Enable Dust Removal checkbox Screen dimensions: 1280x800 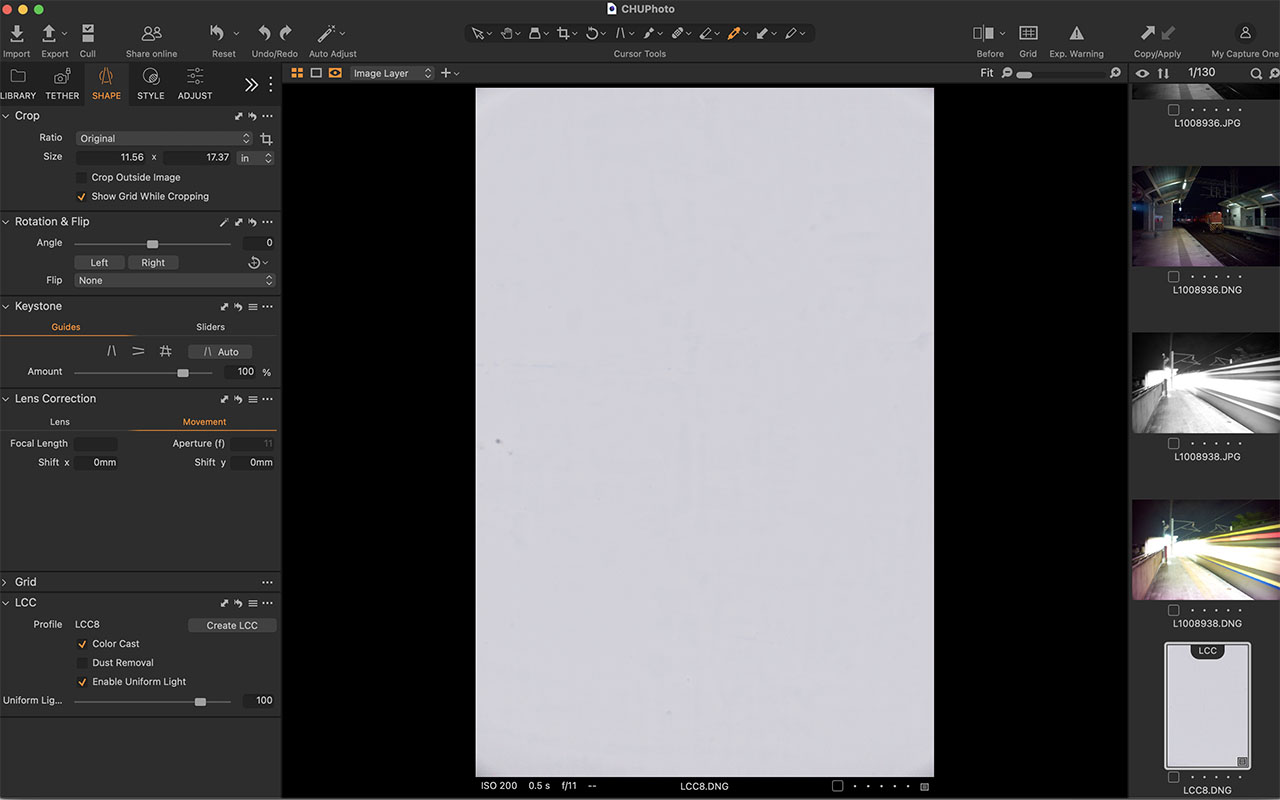pos(83,663)
